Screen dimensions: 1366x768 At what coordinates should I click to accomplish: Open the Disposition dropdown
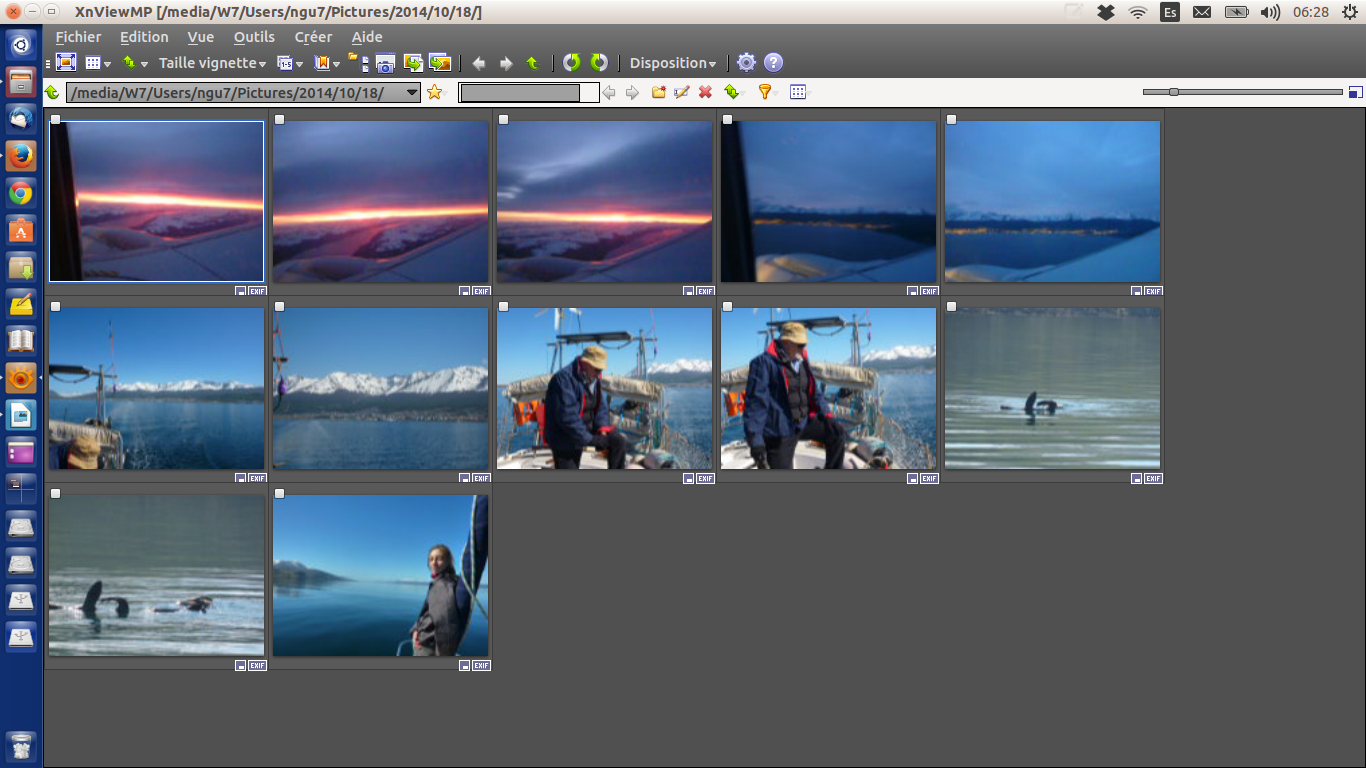pos(672,63)
